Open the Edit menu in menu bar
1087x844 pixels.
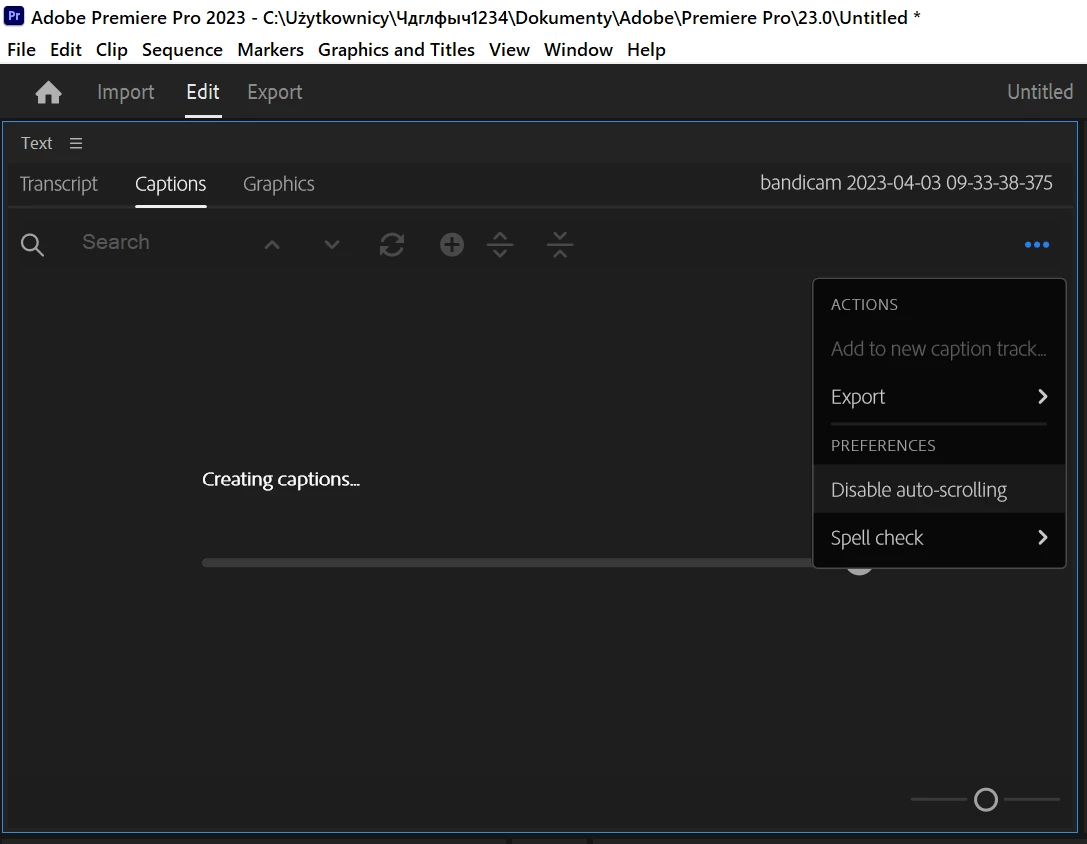tap(66, 50)
